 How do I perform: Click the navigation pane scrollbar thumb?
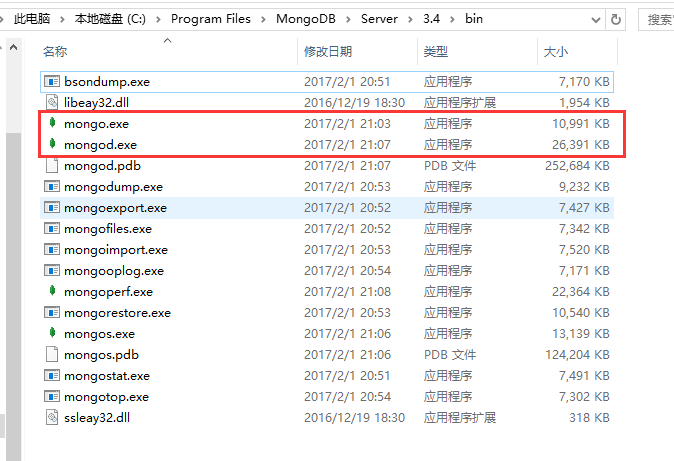click(x=13, y=297)
